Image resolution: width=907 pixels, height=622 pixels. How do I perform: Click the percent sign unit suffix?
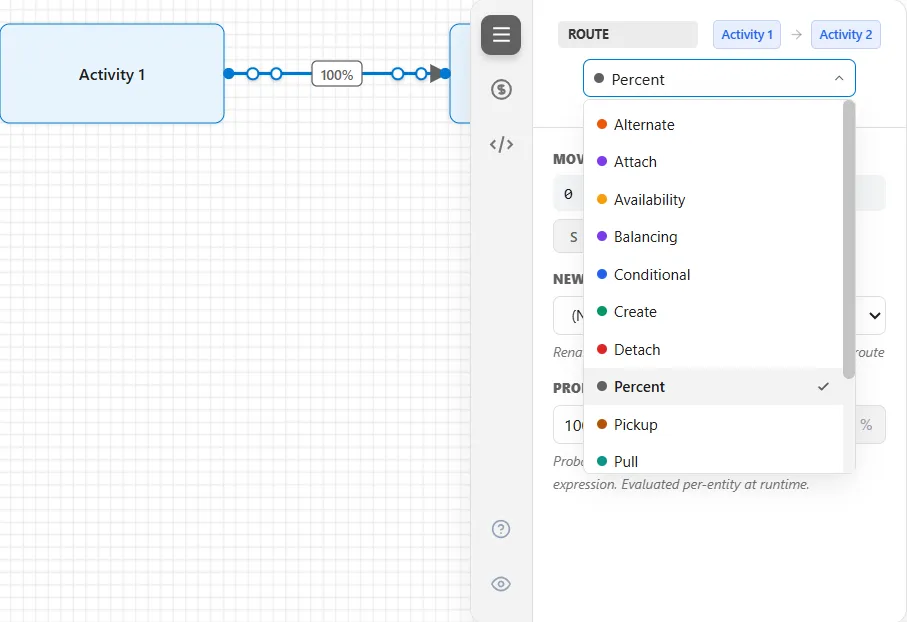(866, 425)
